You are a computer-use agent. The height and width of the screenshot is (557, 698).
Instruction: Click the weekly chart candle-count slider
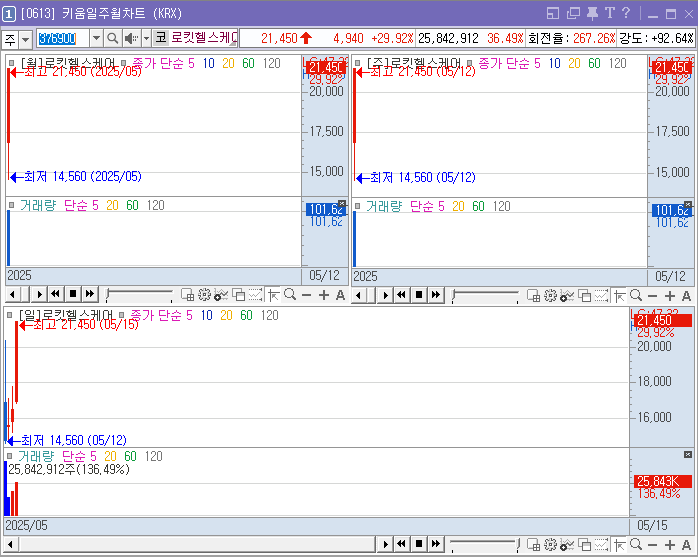tap(485, 296)
